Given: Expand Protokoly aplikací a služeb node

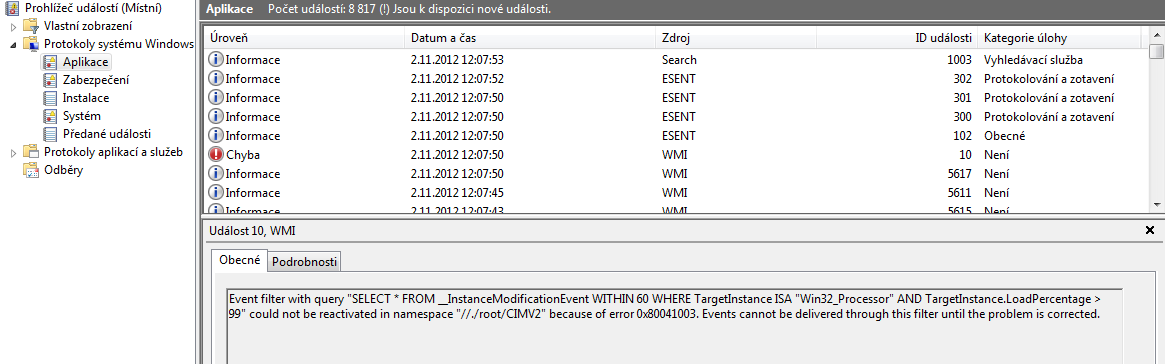Looking at the screenshot, I should coord(13,152).
